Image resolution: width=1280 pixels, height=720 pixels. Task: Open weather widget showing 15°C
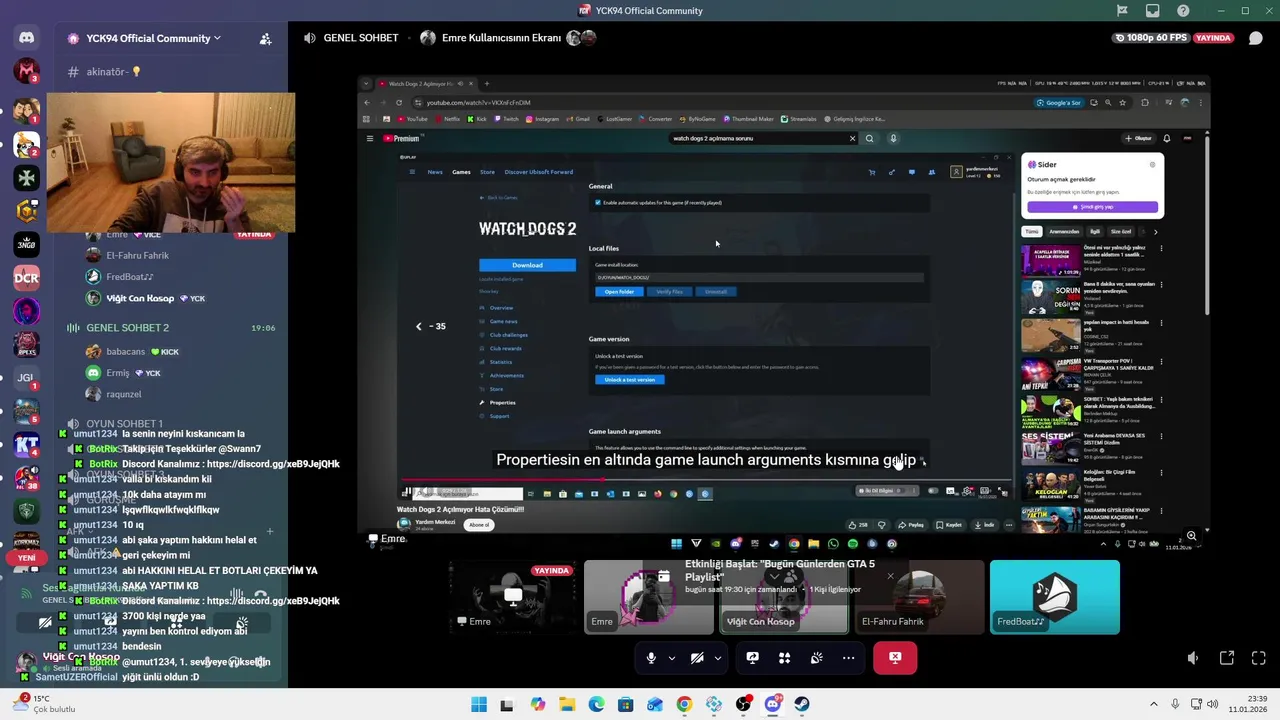(45, 704)
